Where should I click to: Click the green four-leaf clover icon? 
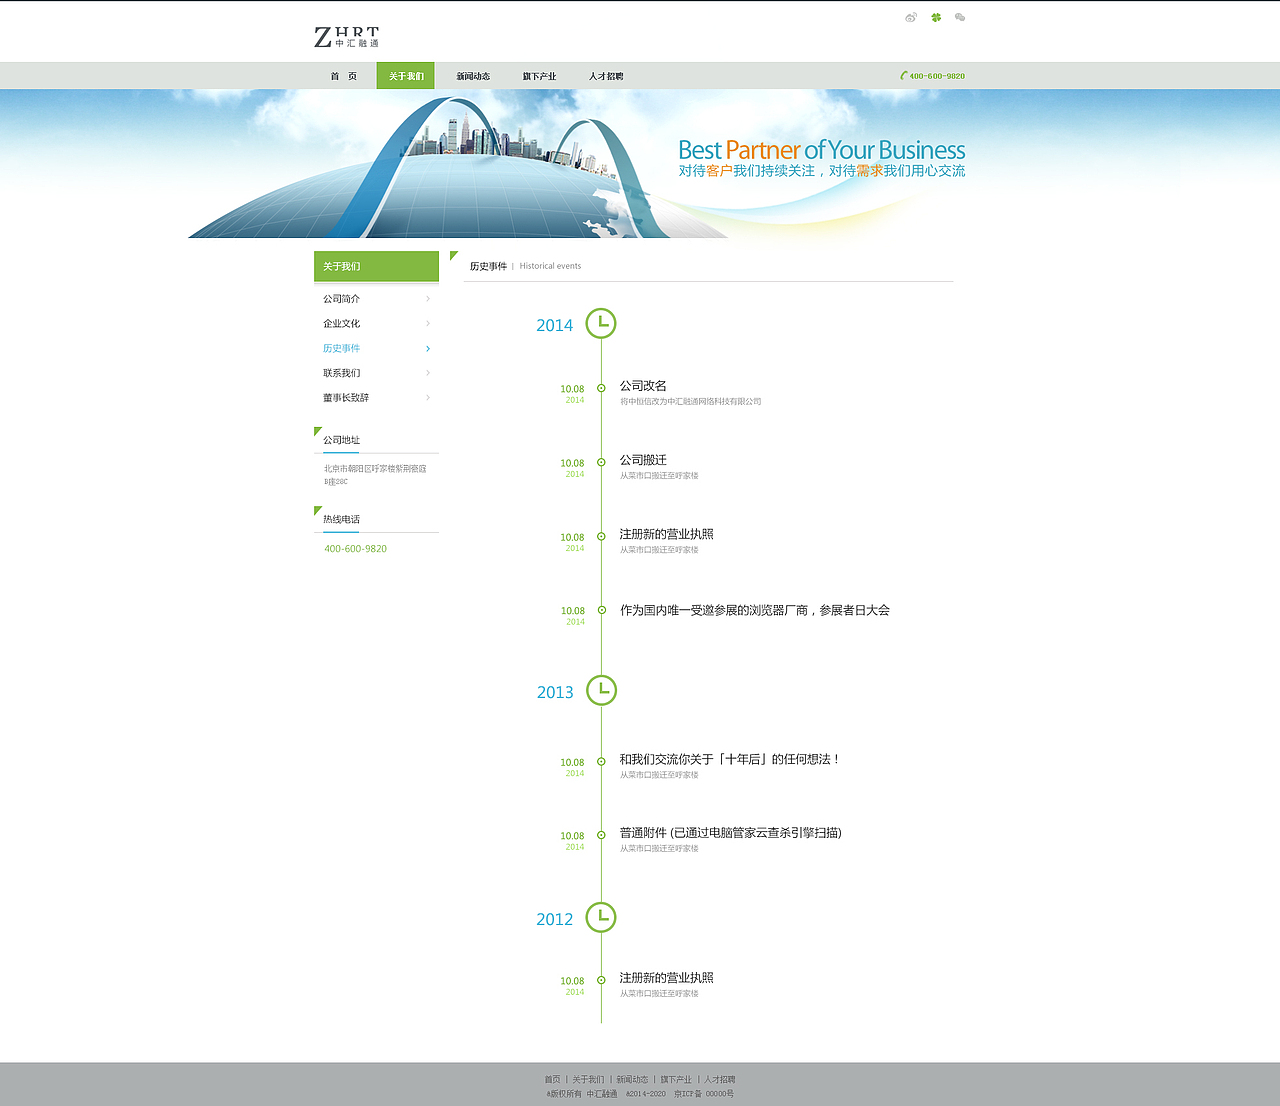(936, 18)
